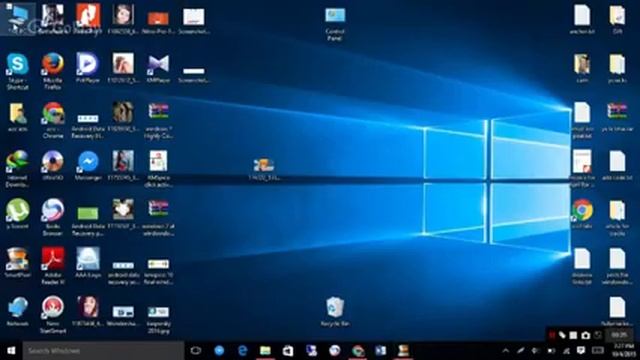The image size is (640, 360).
Task: Open the Store icon on the taskbar
Action: pyautogui.click(x=288, y=351)
